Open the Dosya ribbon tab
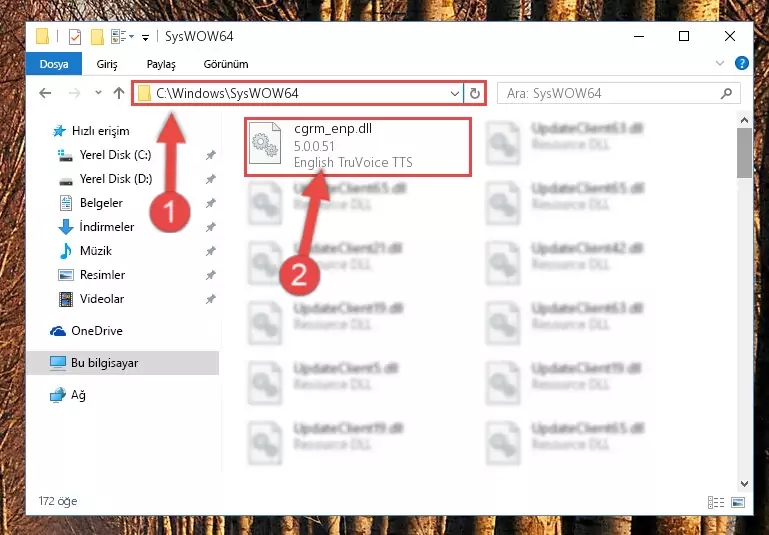The width and height of the screenshot is (769, 535). (x=54, y=64)
